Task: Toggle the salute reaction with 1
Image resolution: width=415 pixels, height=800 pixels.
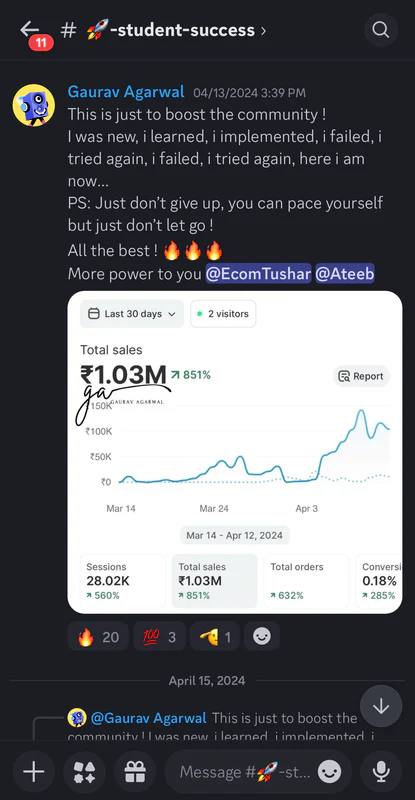Action: pos(215,636)
